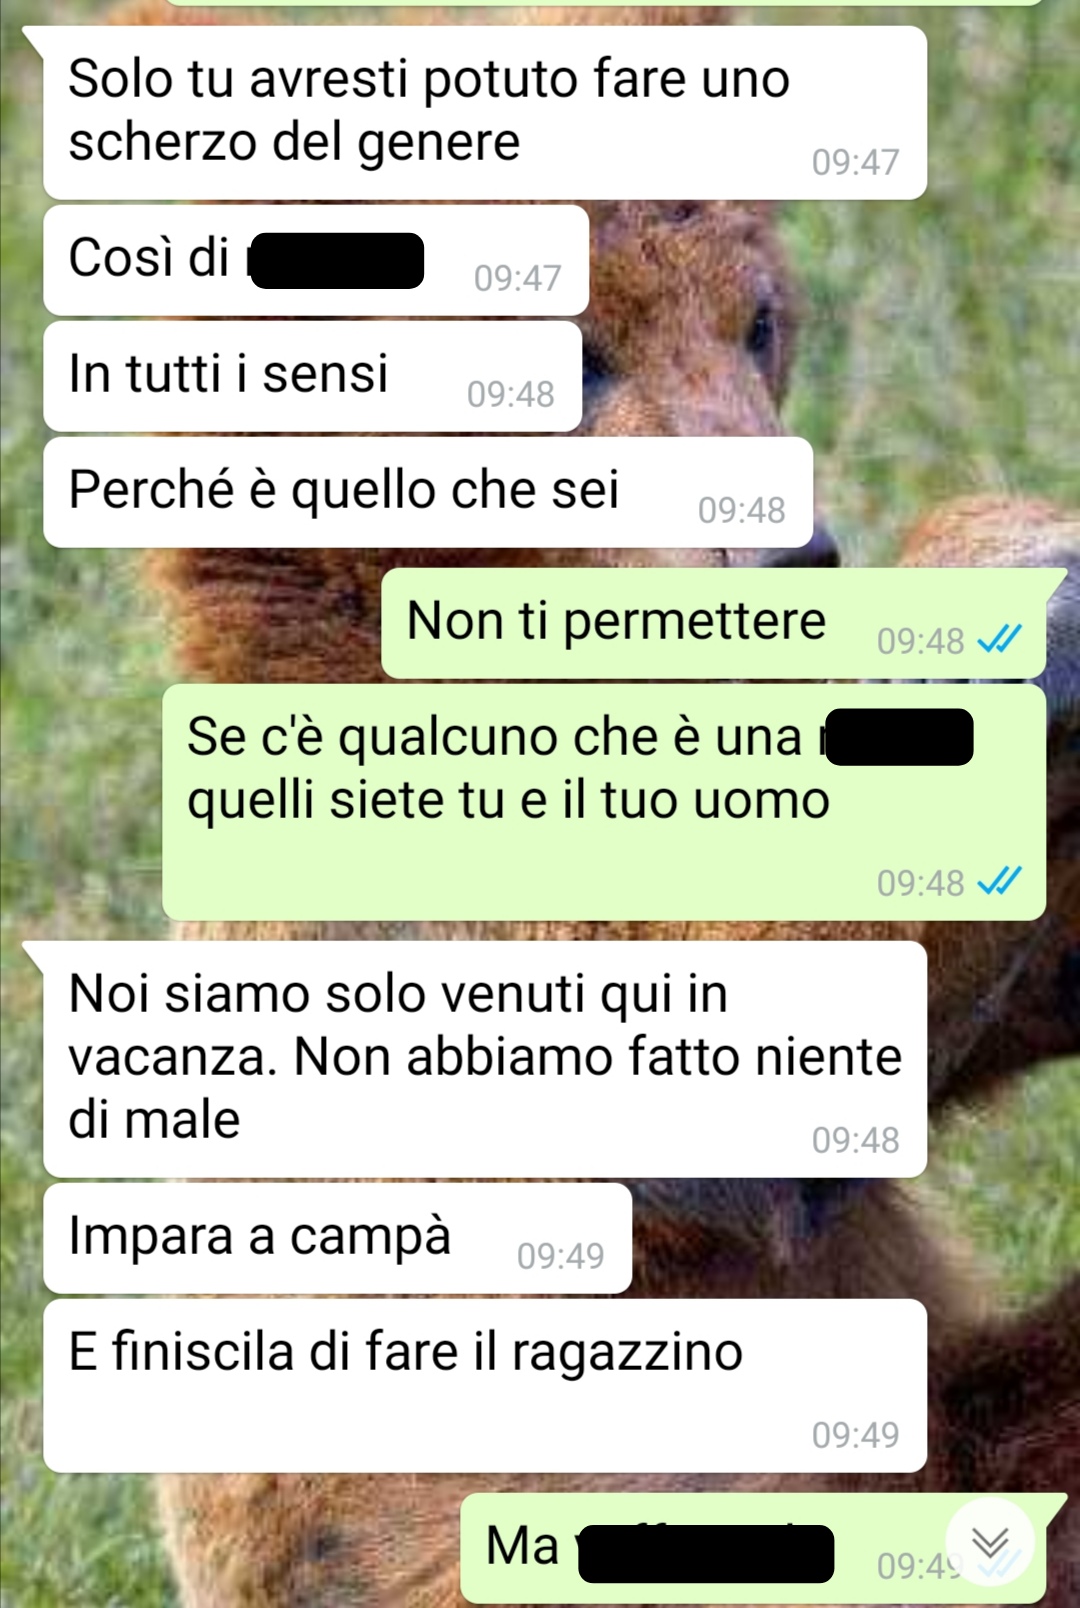The height and width of the screenshot is (1608, 1080).
Task: Tap the 'Perché è quello che sei' bubble
Action: click(x=428, y=492)
